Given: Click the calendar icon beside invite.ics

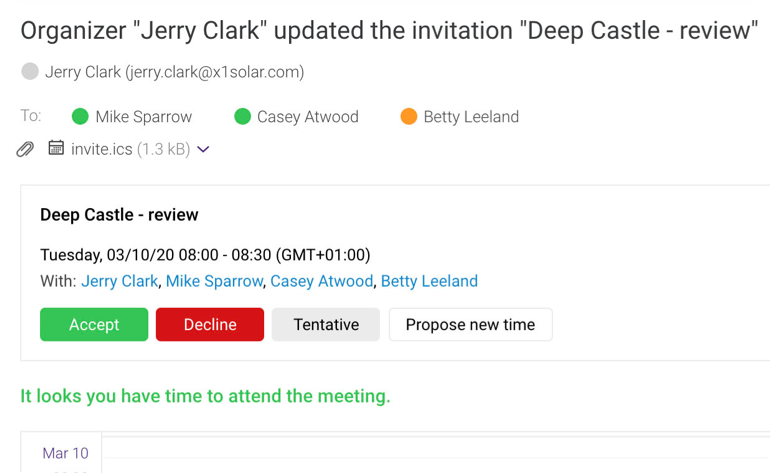Looking at the screenshot, I should tap(56, 148).
